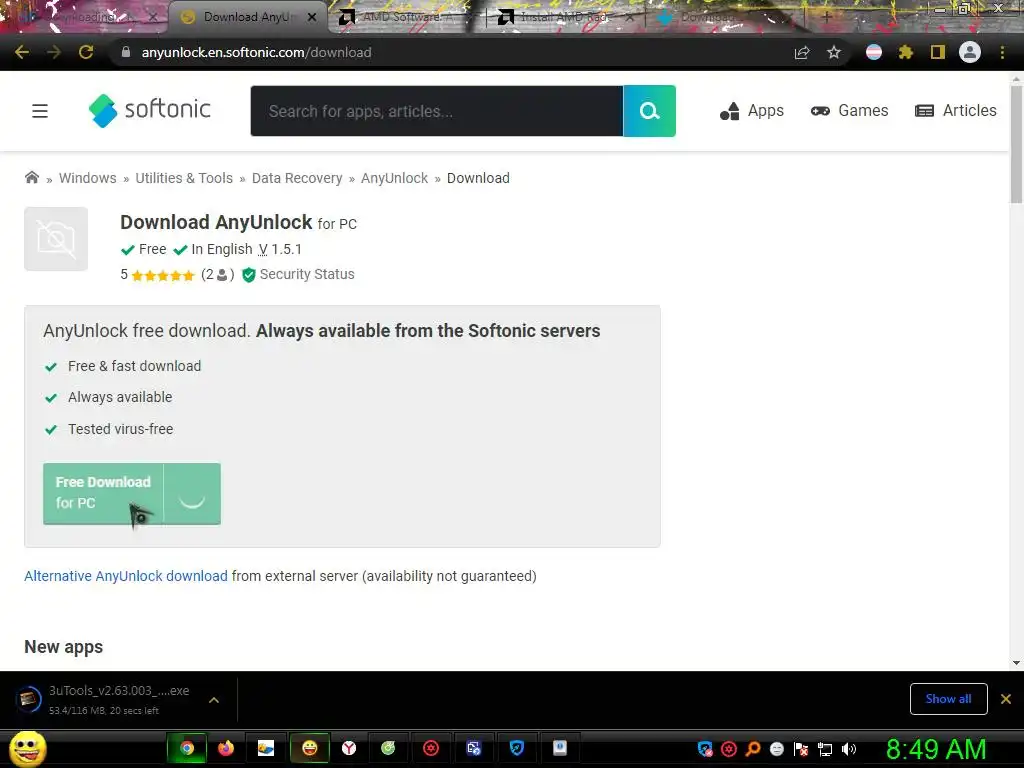Viewport: 1024px width, 768px height.
Task: Open Chrome from the taskbar
Action: click(187, 748)
